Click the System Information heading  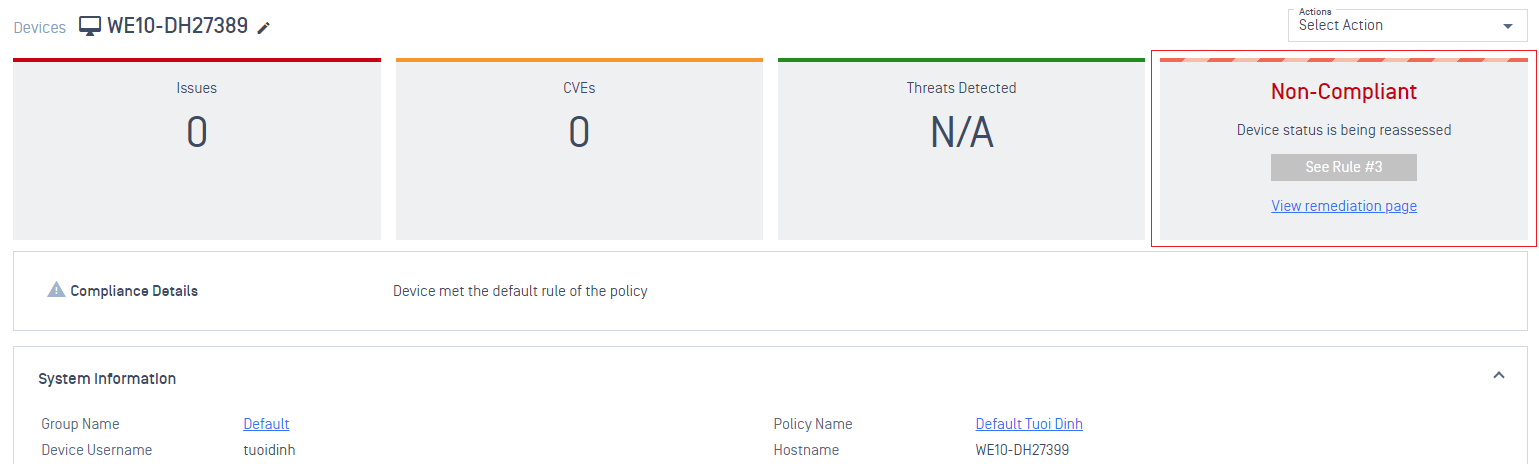pos(107,379)
